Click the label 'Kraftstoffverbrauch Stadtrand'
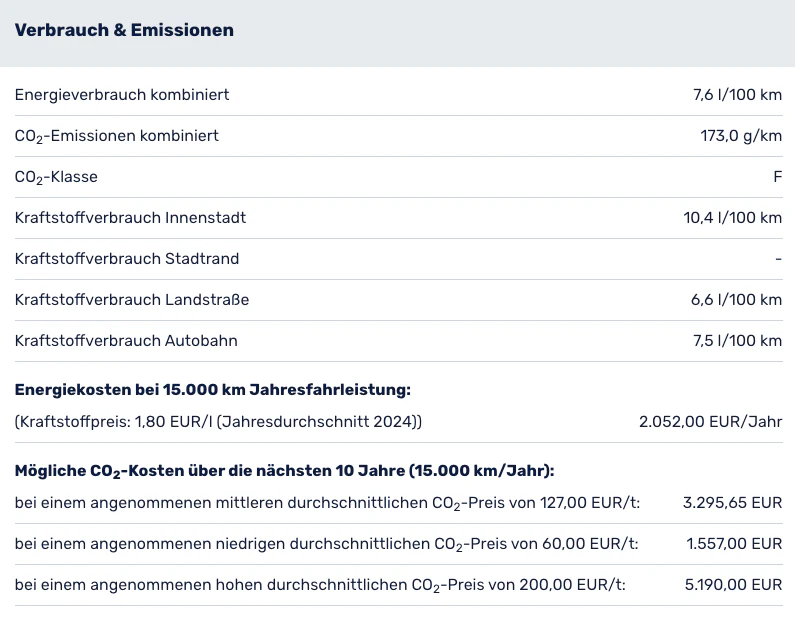 [x=127, y=259]
